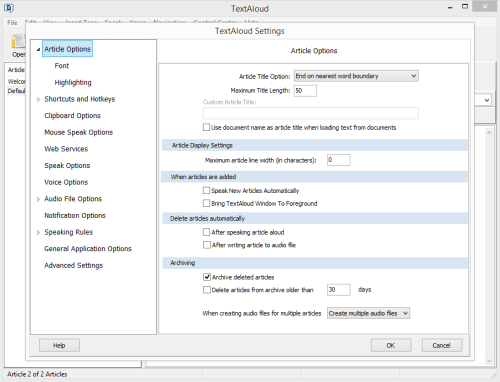Click the Open toolbar icon in main window
This screenshot has width=500, height=382.
point(18,46)
